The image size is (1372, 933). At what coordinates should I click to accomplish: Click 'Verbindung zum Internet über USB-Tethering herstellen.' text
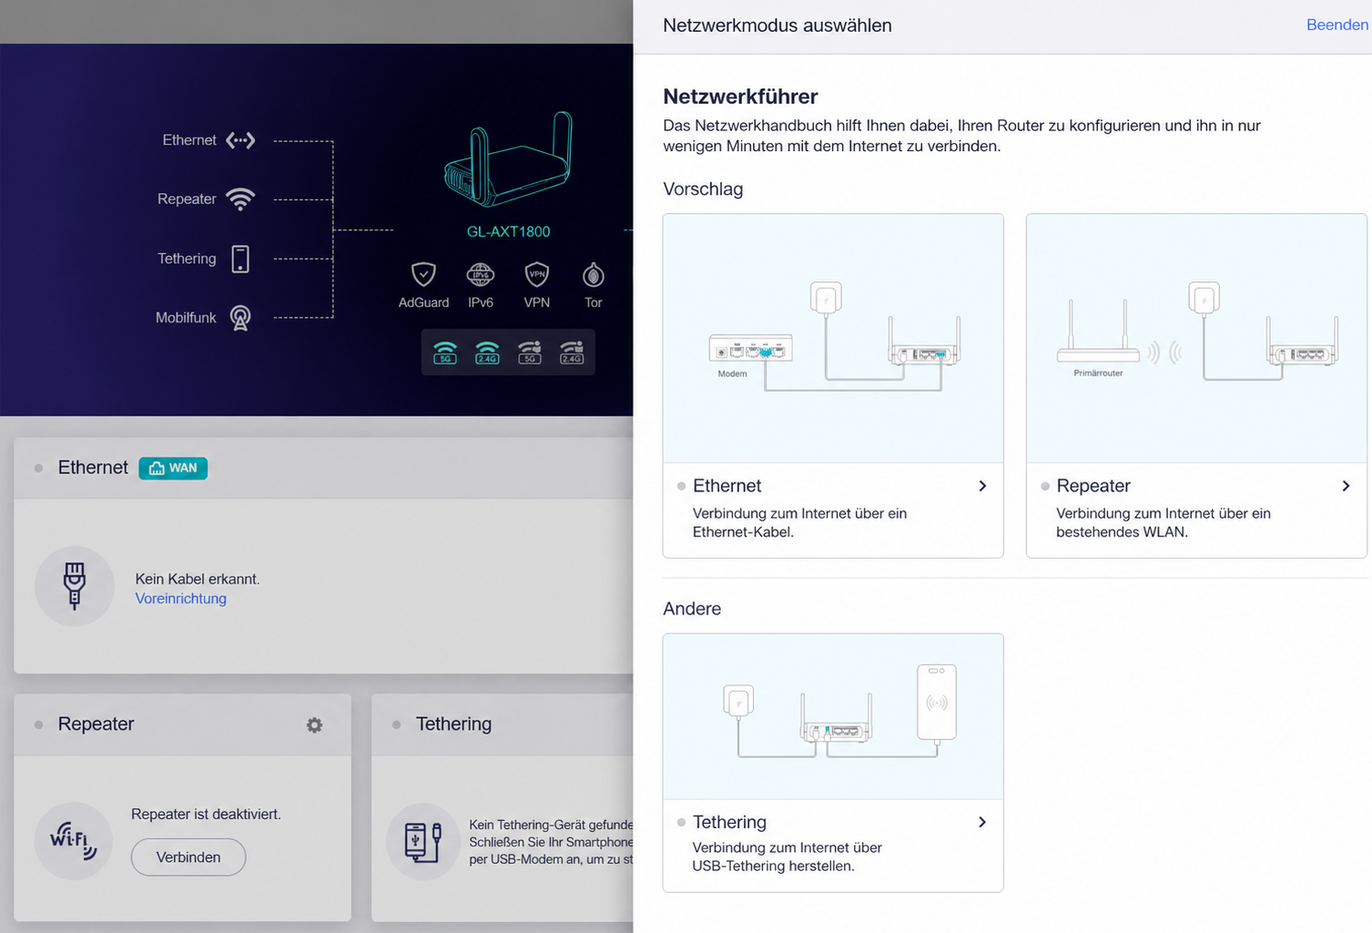(x=787, y=857)
